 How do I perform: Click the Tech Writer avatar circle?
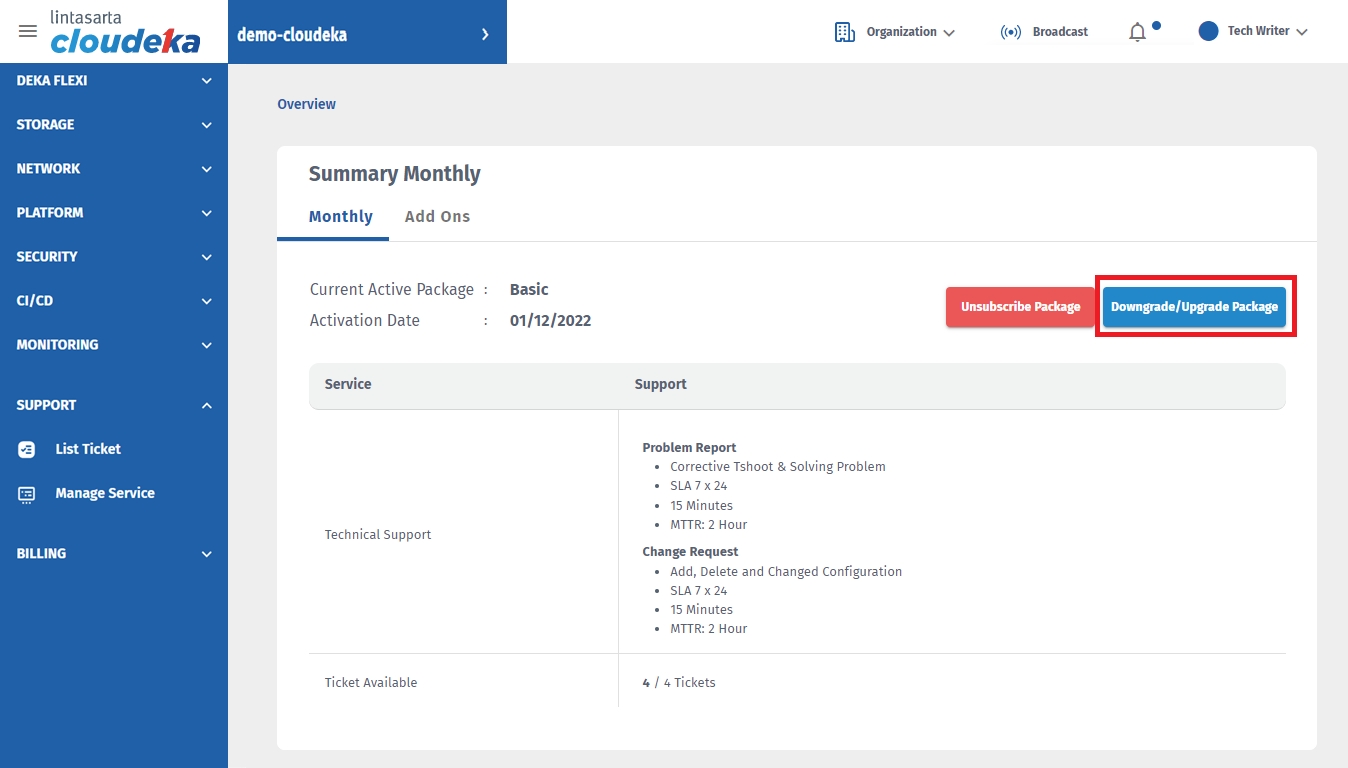(1208, 31)
